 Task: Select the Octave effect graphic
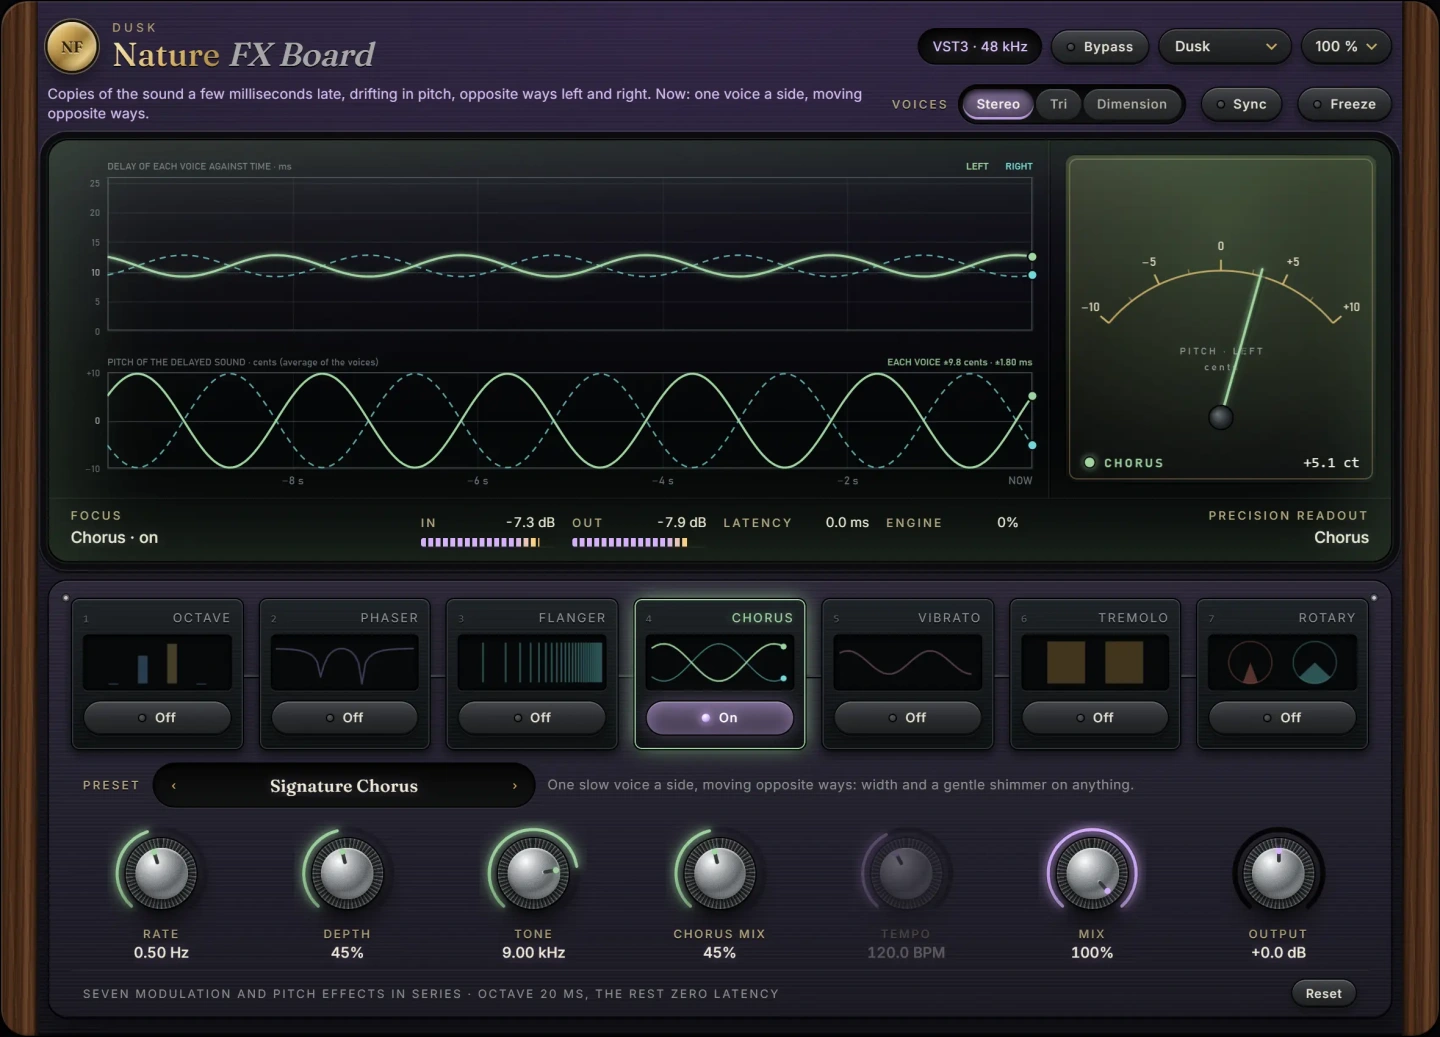tap(157, 662)
